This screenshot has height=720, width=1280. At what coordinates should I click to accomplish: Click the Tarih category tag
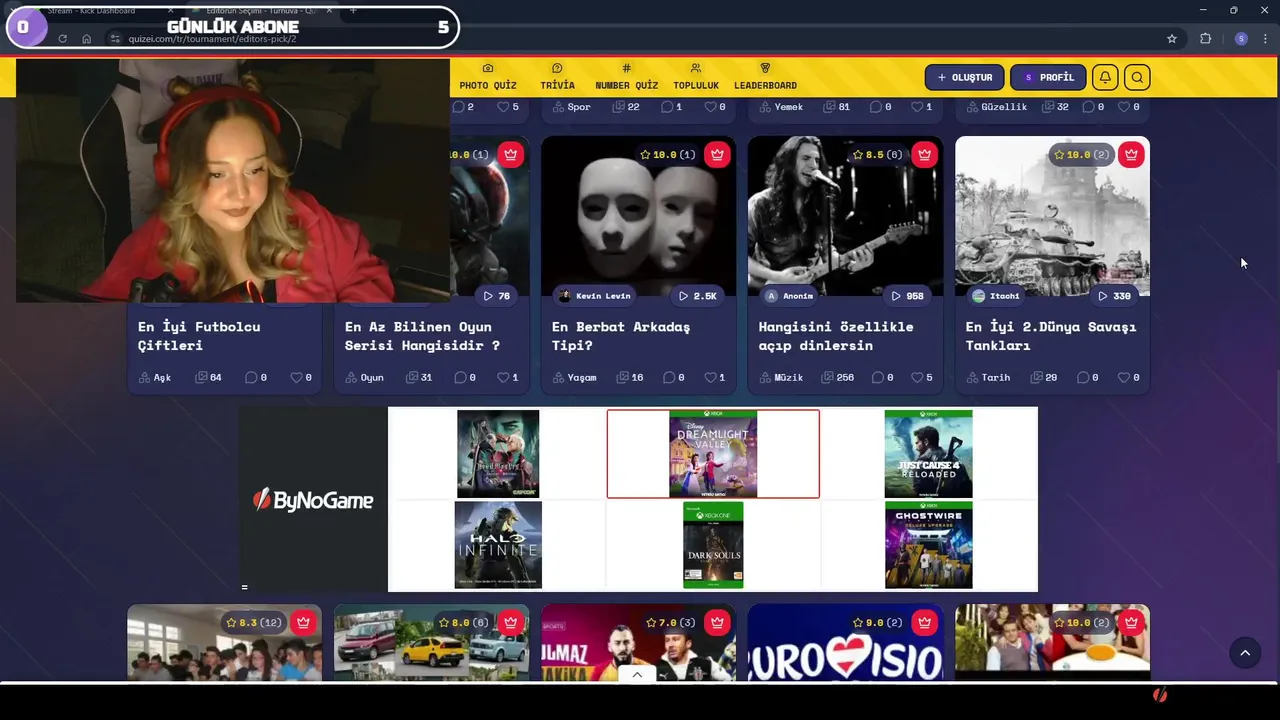point(988,377)
